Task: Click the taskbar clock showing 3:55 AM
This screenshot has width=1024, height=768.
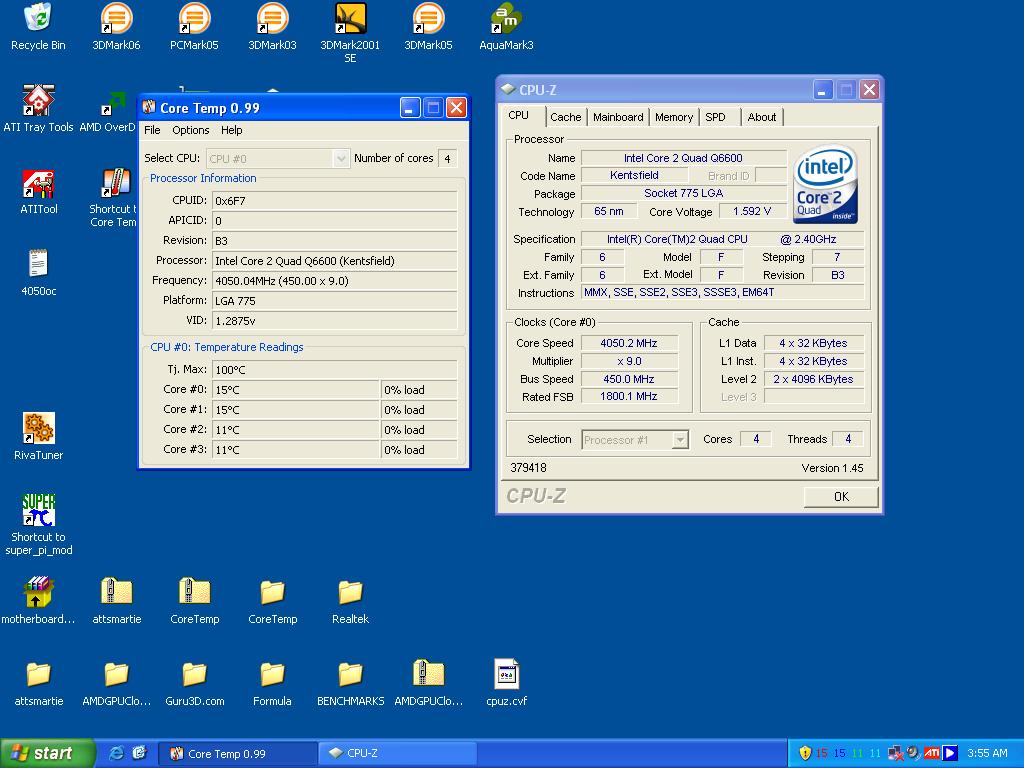Action: point(987,753)
